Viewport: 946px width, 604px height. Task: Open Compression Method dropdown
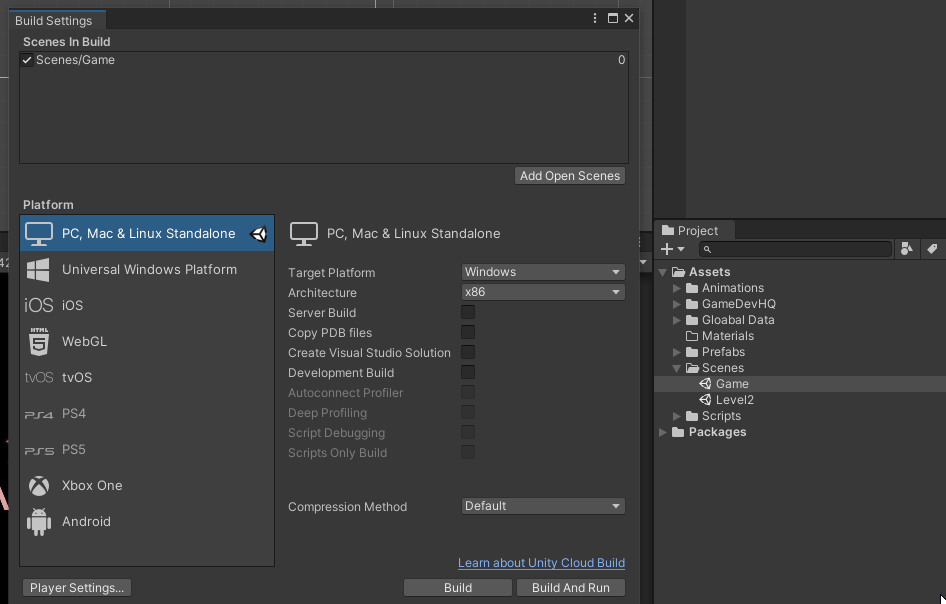tap(543, 506)
